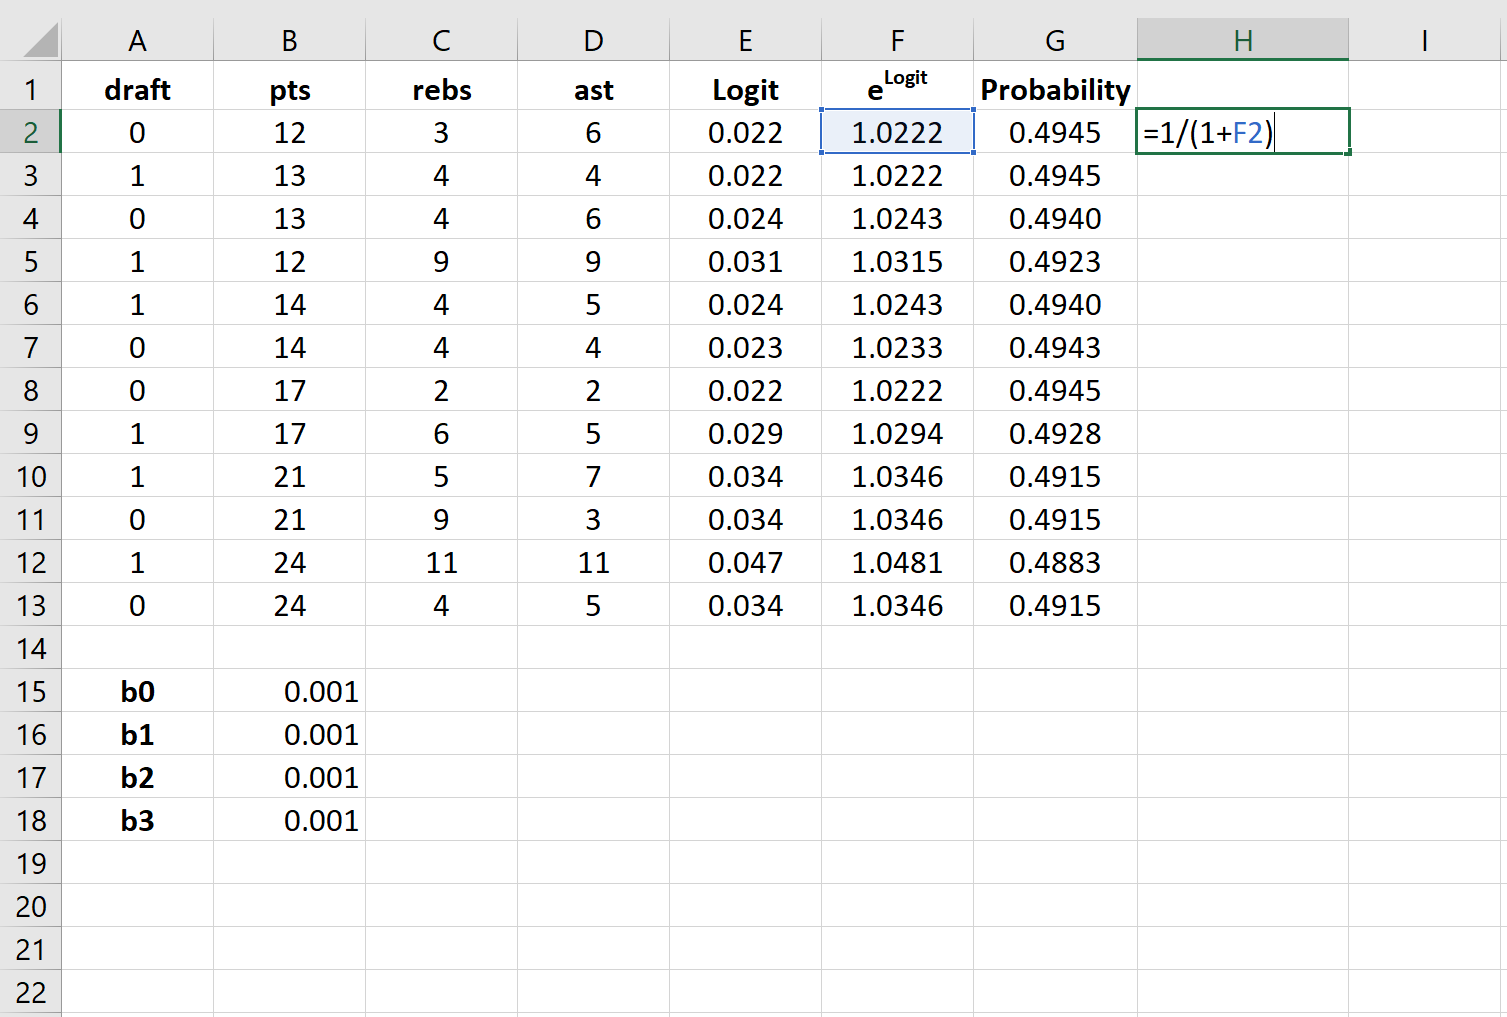Select the b0 label cell
This screenshot has height=1017, width=1507.
(x=137, y=692)
